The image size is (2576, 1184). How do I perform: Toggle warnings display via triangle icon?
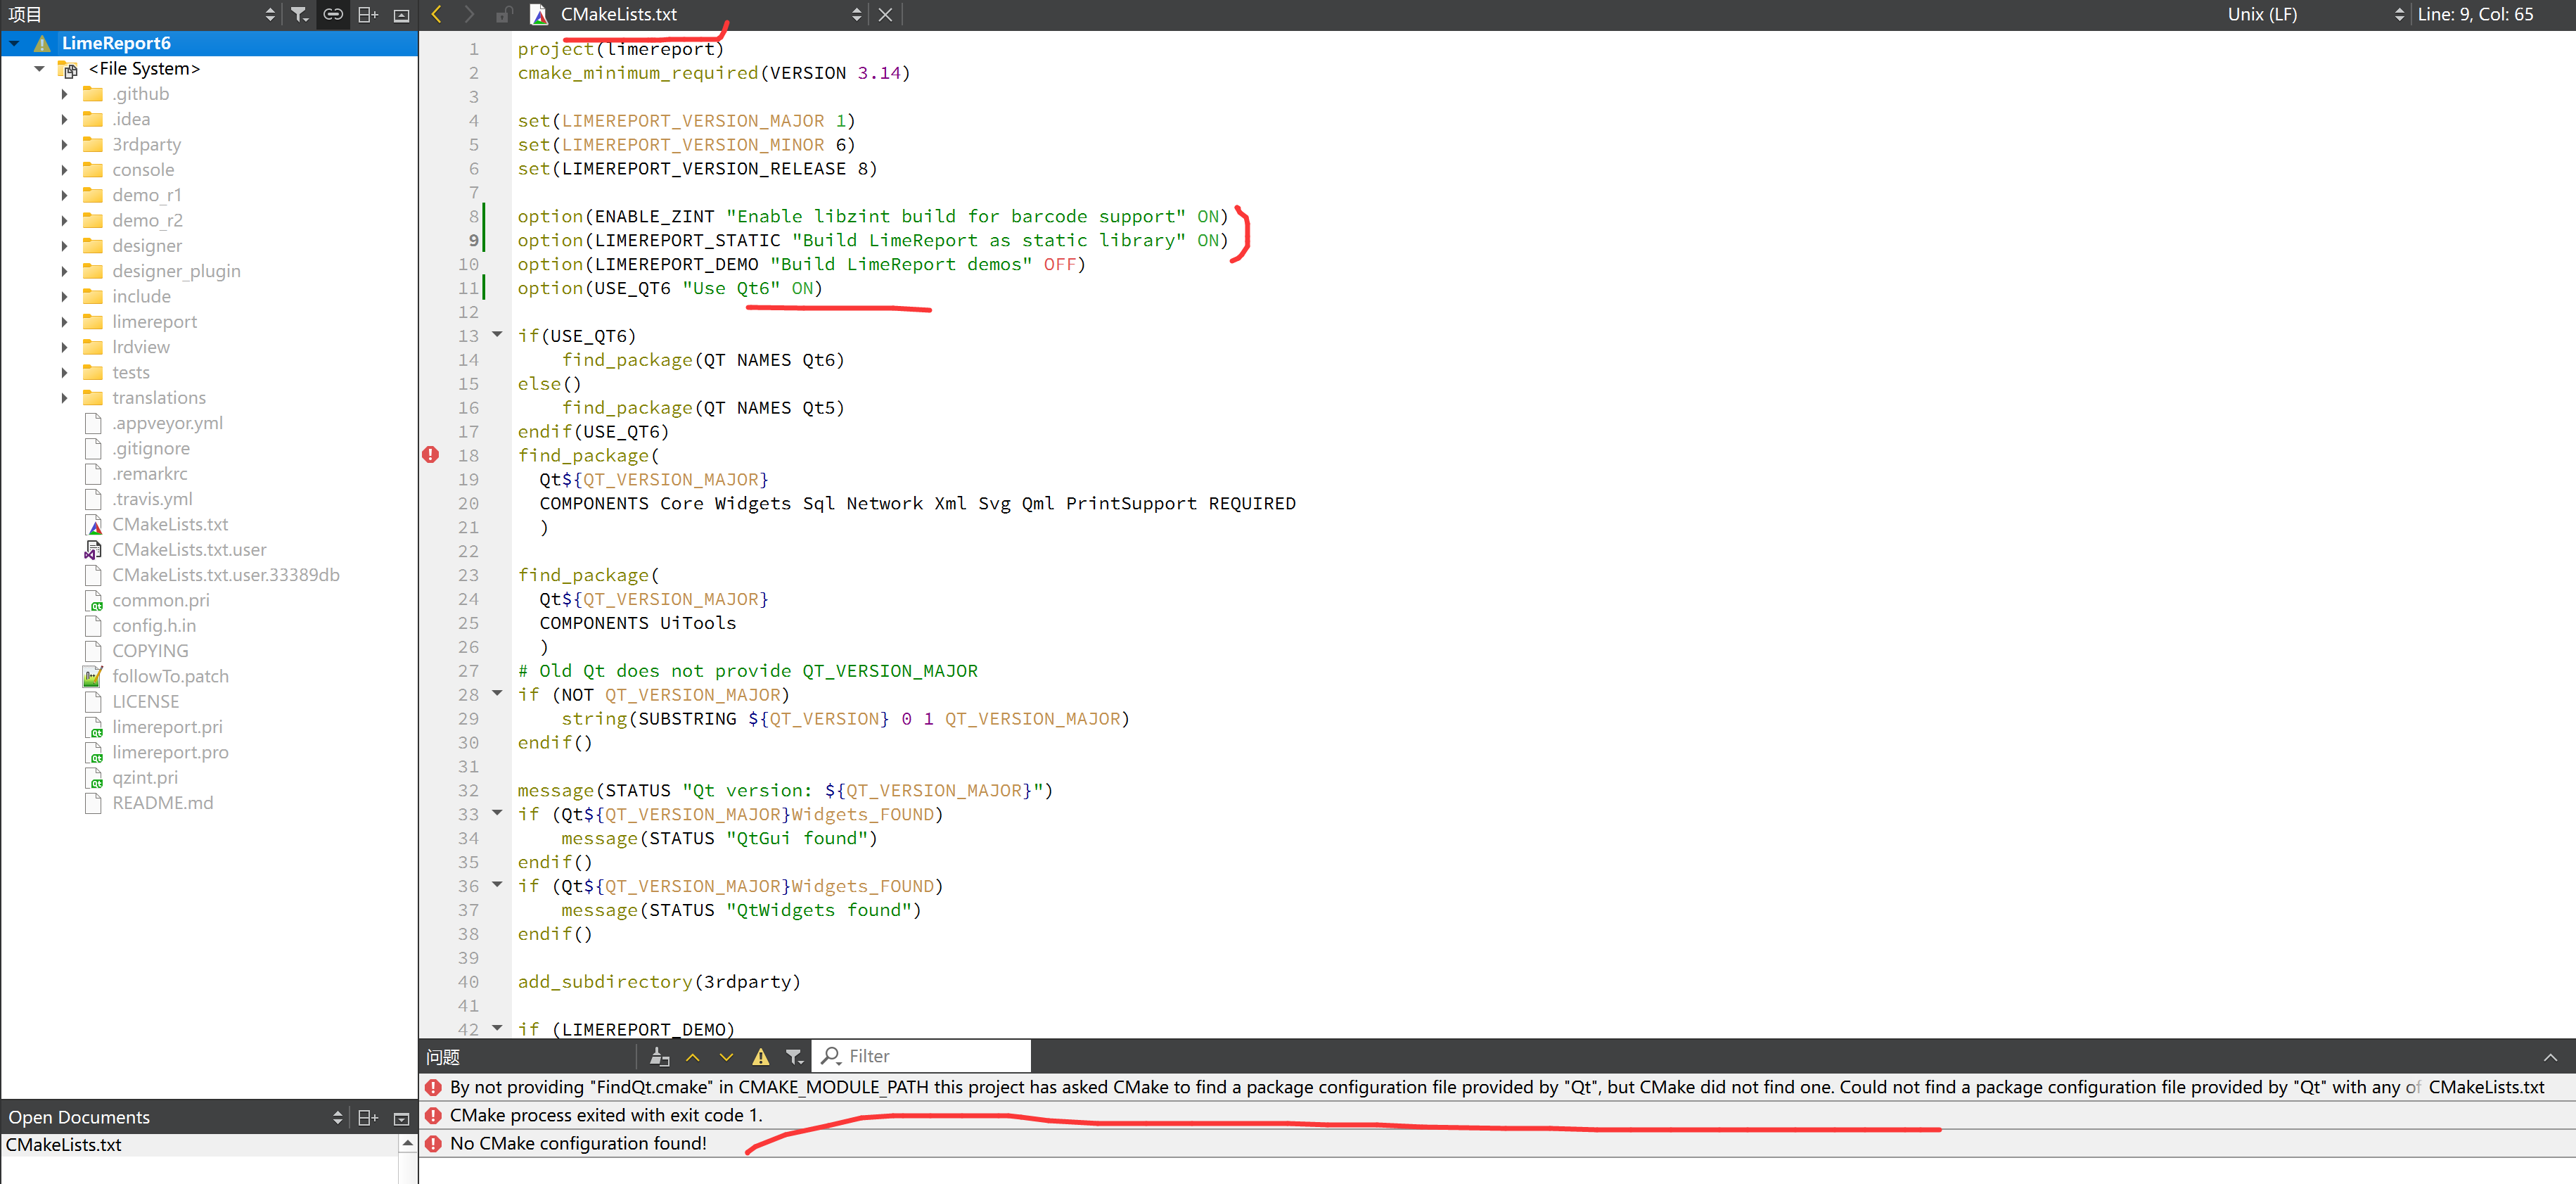tap(760, 1056)
